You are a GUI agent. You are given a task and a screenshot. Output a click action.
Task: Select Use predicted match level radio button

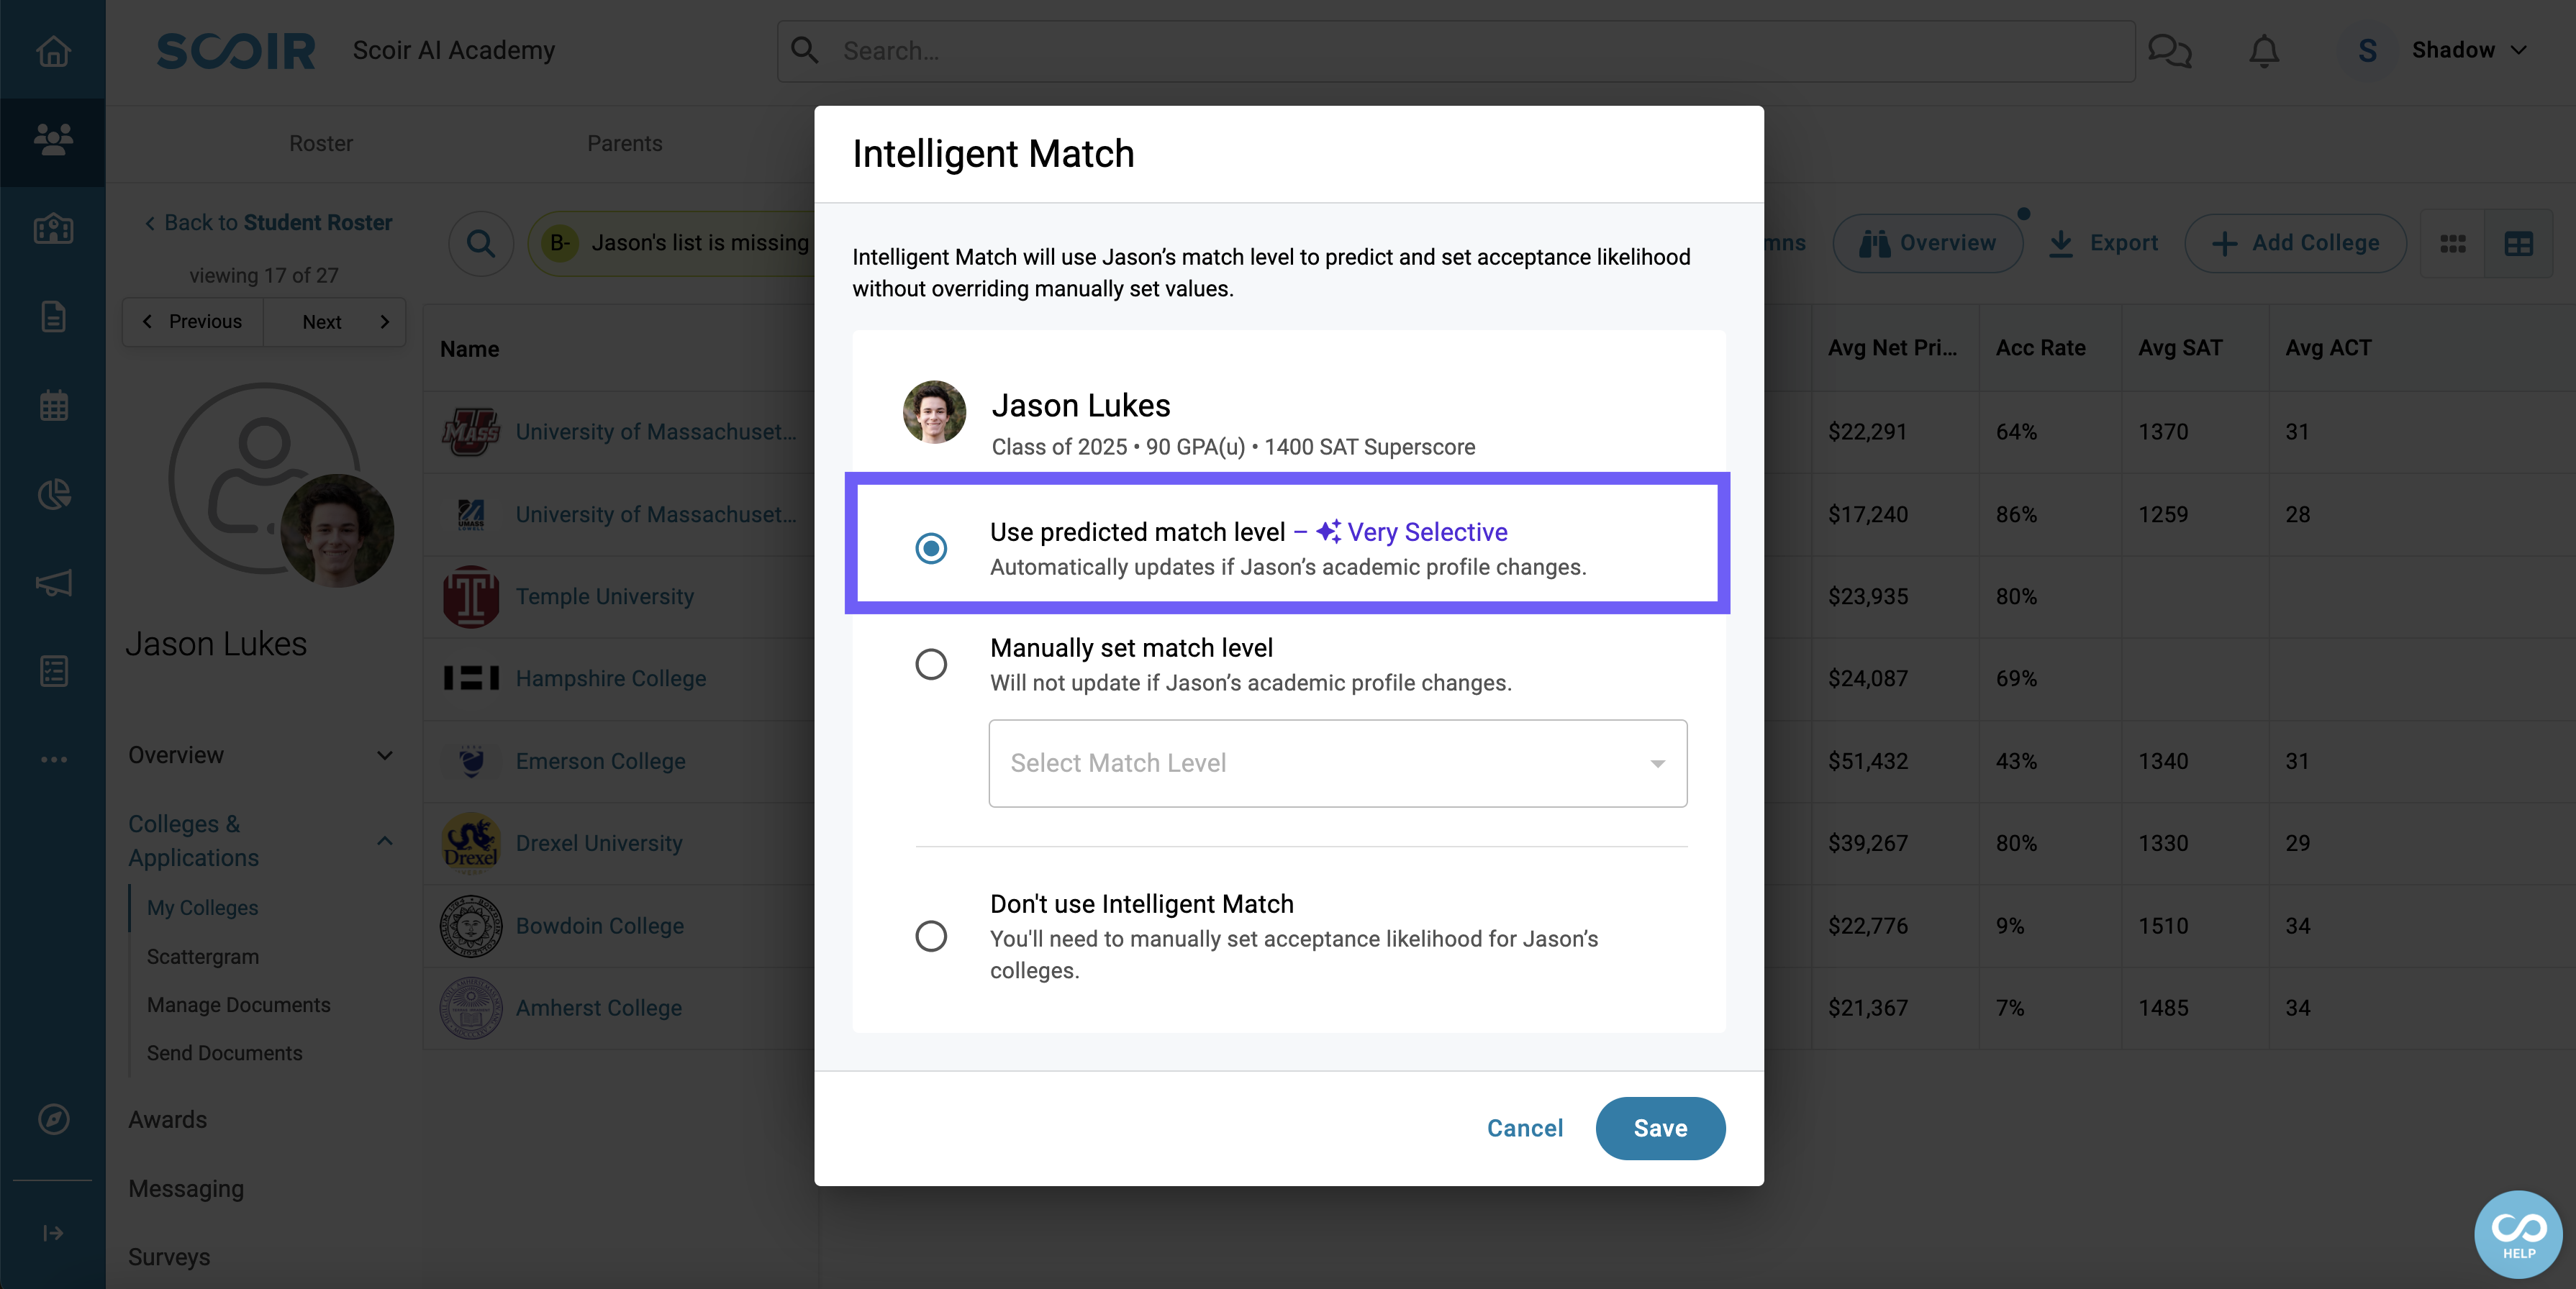click(932, 546)
